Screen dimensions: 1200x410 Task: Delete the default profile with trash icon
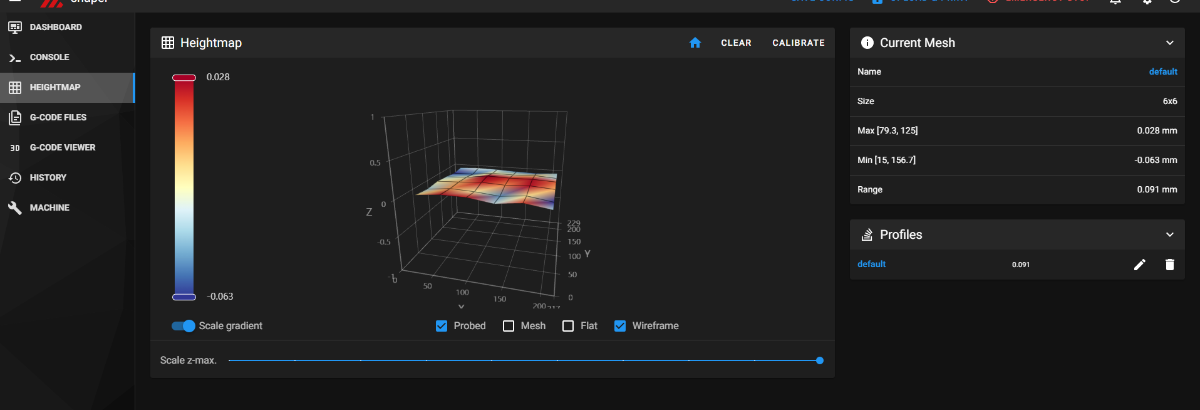coord(1170,264)
